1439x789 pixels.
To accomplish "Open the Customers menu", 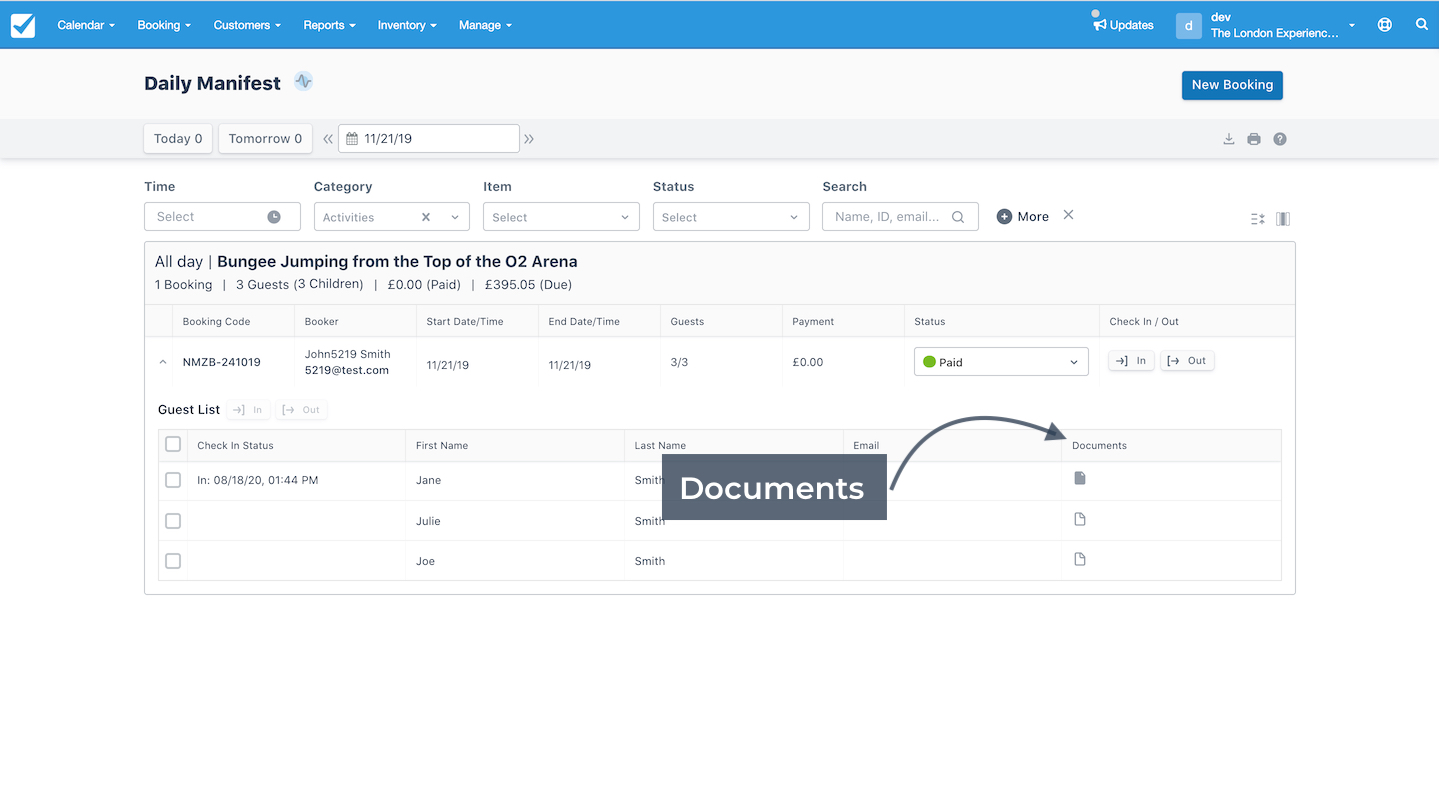I will 247,25.
